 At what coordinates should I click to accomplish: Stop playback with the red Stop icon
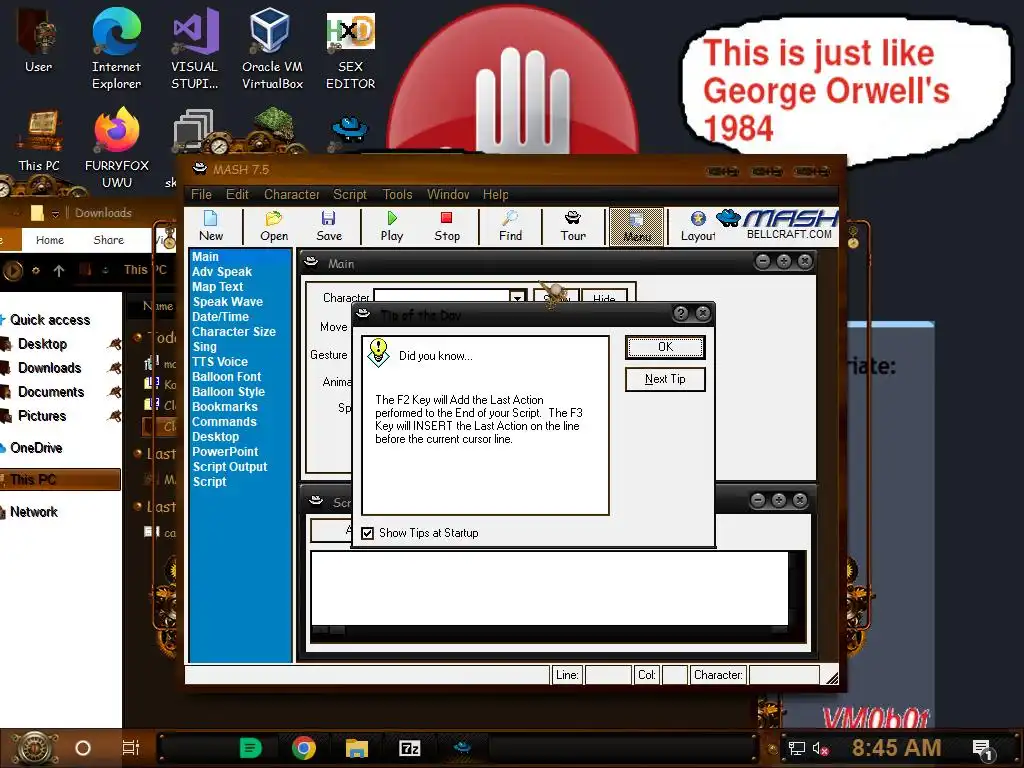pos(447,226)
